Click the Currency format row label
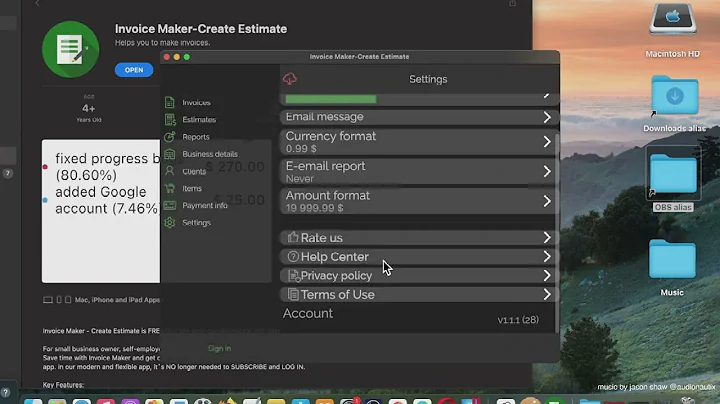Image resolution: width=720 pixels, height=404 pixels. tap(331, 136)
